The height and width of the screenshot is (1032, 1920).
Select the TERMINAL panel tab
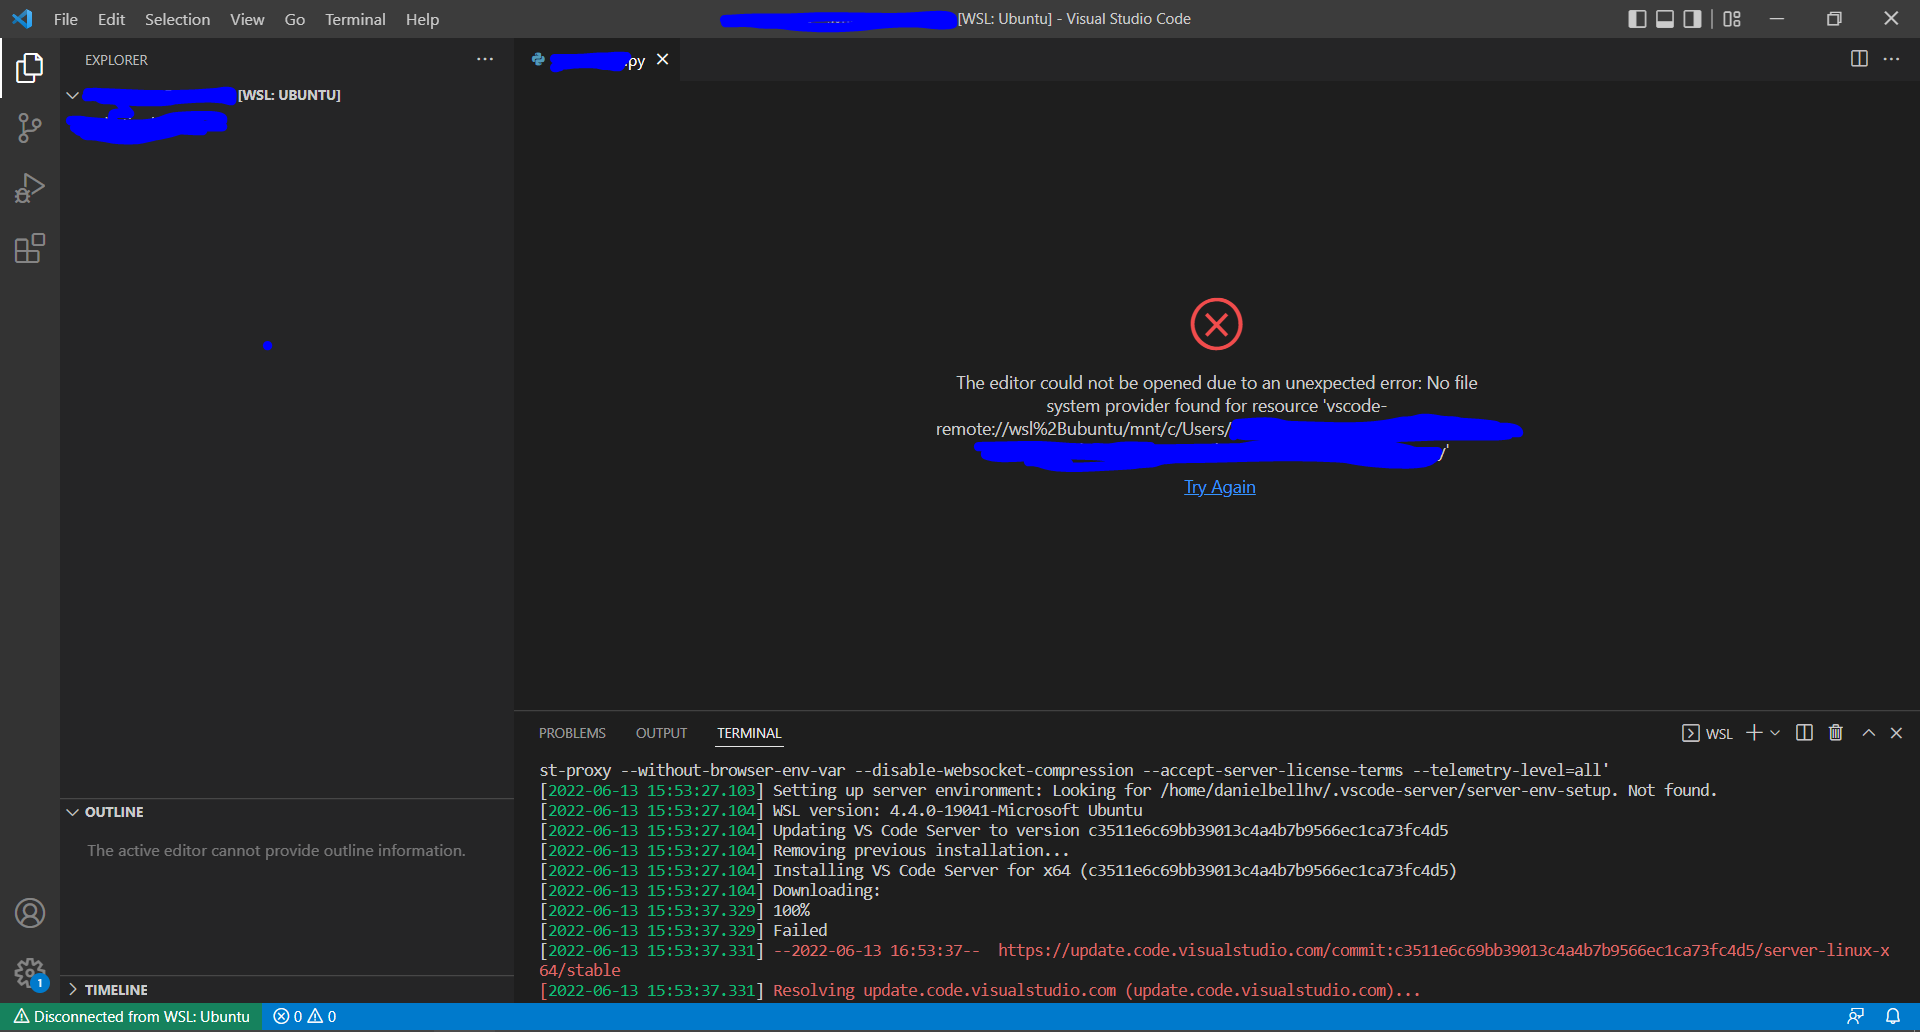(x=749, y=733)
